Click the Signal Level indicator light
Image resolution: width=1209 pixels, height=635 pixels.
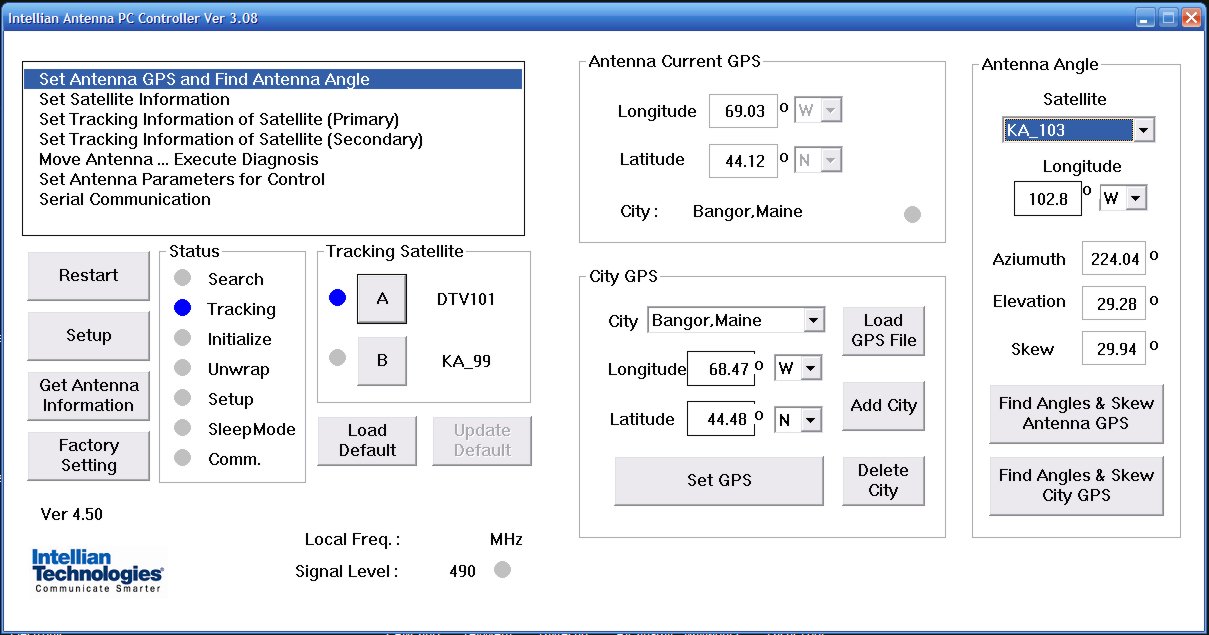[502, 570]
